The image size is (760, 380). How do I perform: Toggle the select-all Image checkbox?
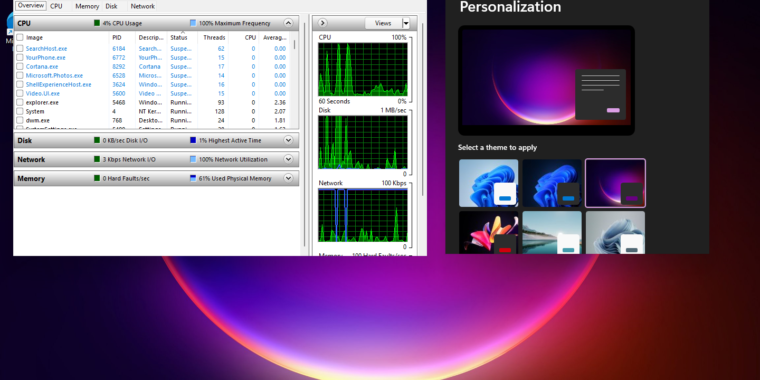pyautogui.click(x=20, y=37)
